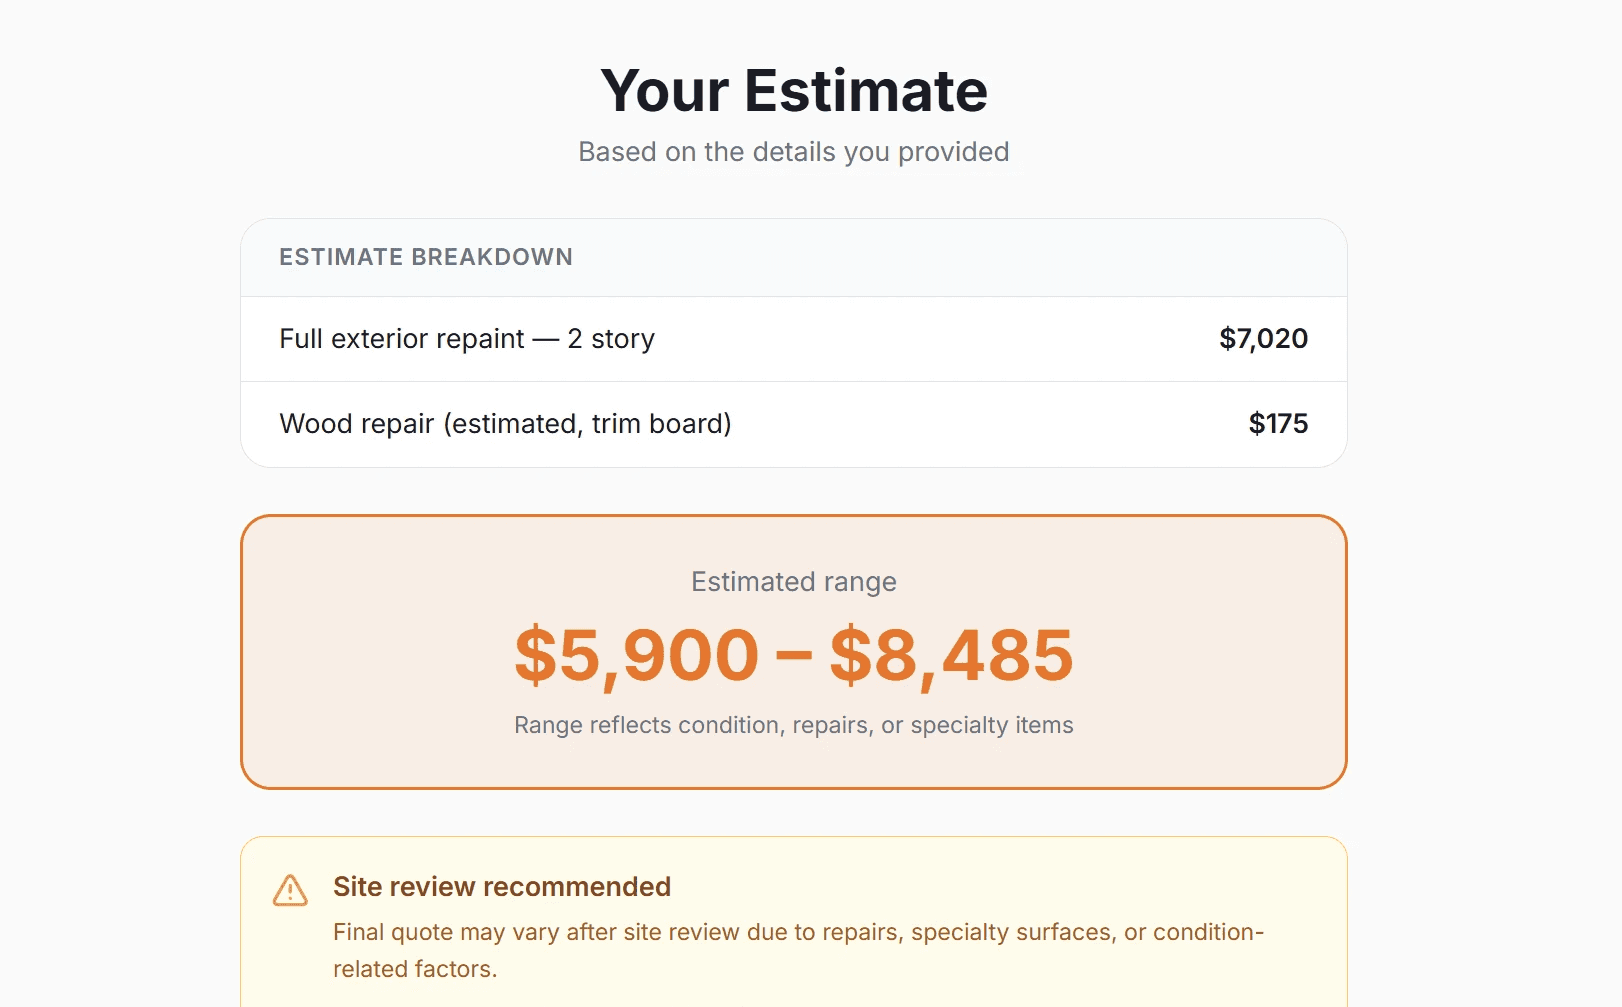The height and width of the screenshot is (1007, 1622).
Task: Click the "related factors." trailing text
Action: click(415, 969)
